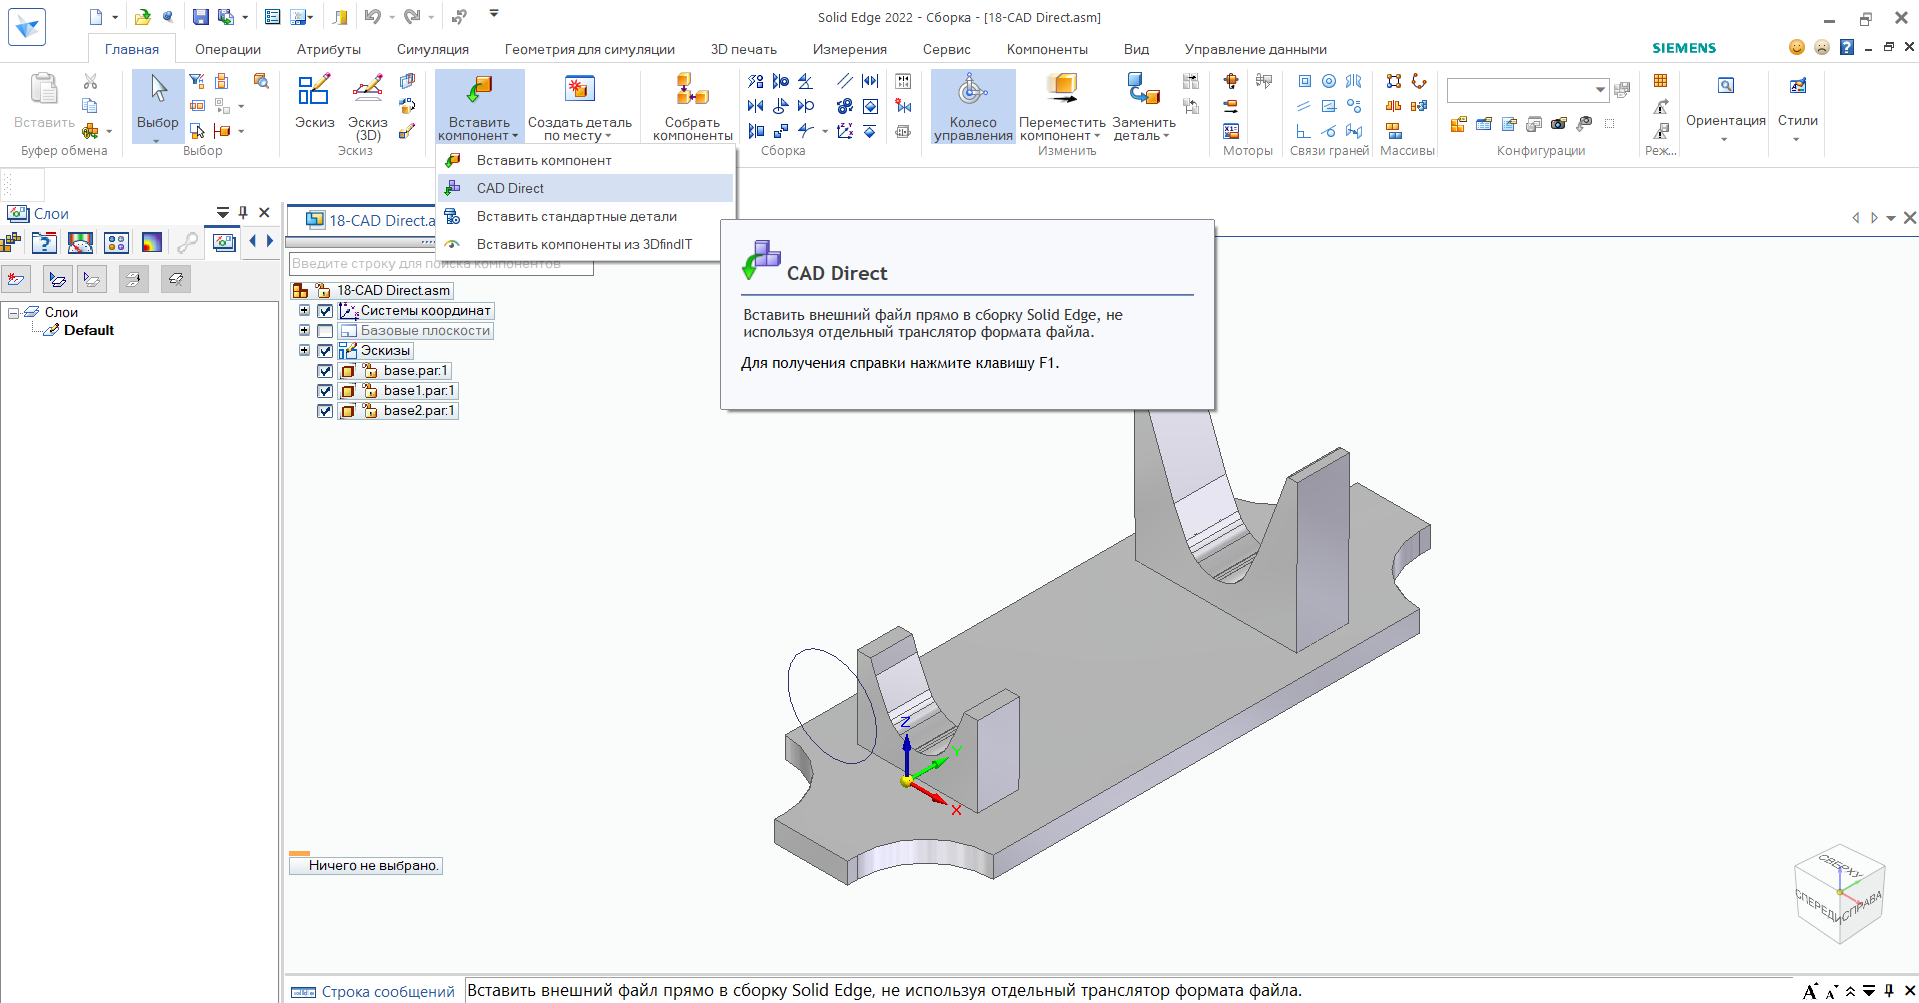This screenshot has height=1003, width=1919.
Task: Expand the Базовые плоскости tree node
Action: pos(304,331)
